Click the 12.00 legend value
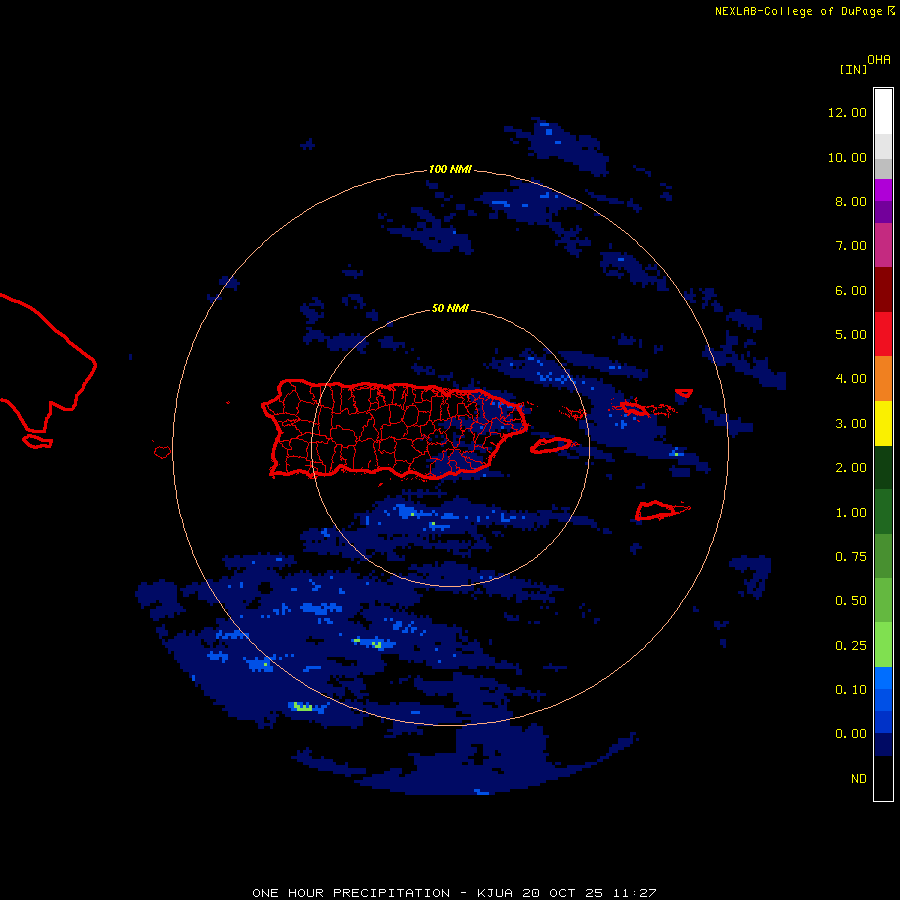This screenshot has width=900, height=900. coord(847,112)
